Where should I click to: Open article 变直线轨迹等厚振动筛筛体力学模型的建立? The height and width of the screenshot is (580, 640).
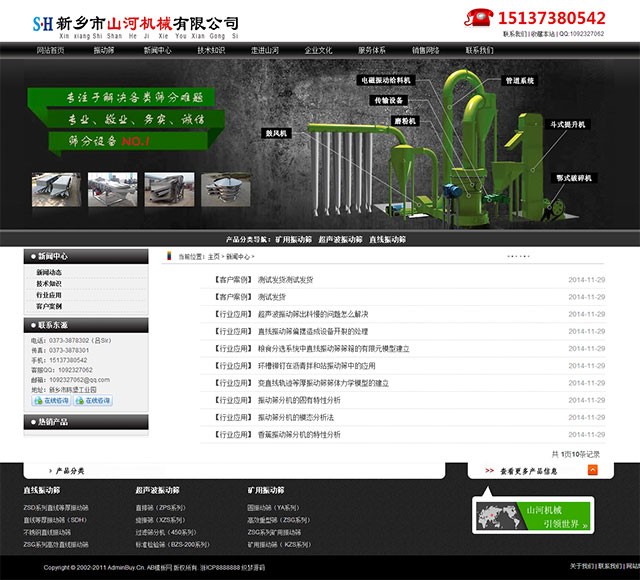point(323,383)
